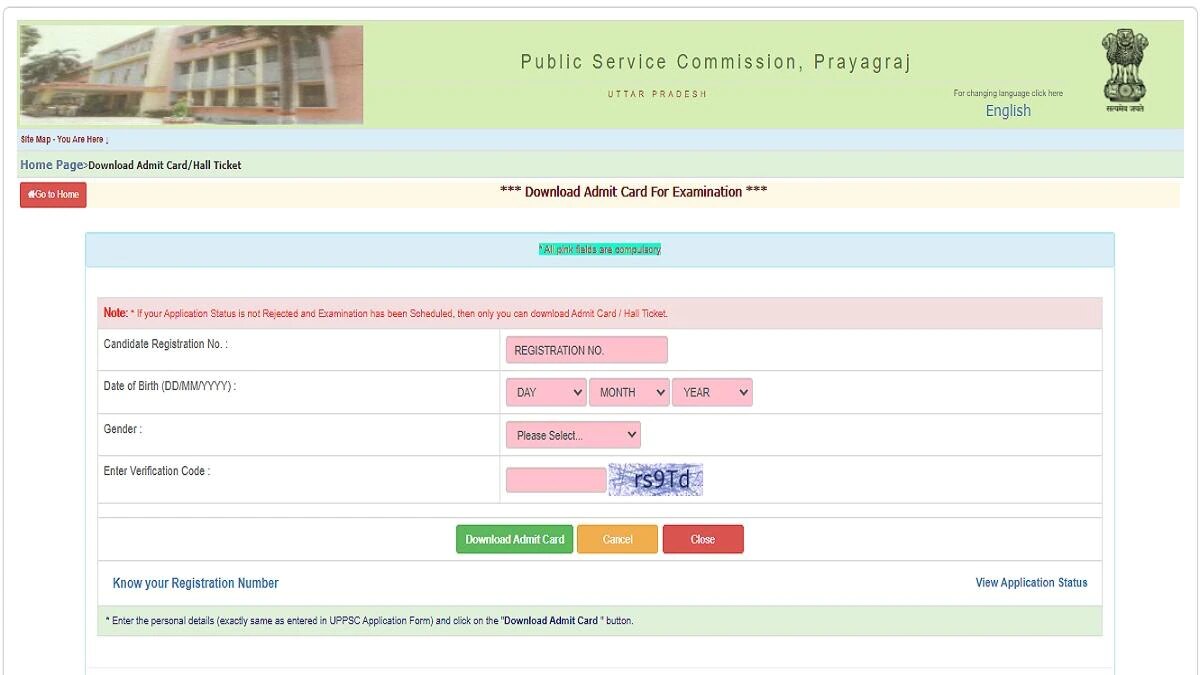The height and width of the screenshot is (675, 1200).
Task: Click the Cancel button
Action: click(617, 539)
